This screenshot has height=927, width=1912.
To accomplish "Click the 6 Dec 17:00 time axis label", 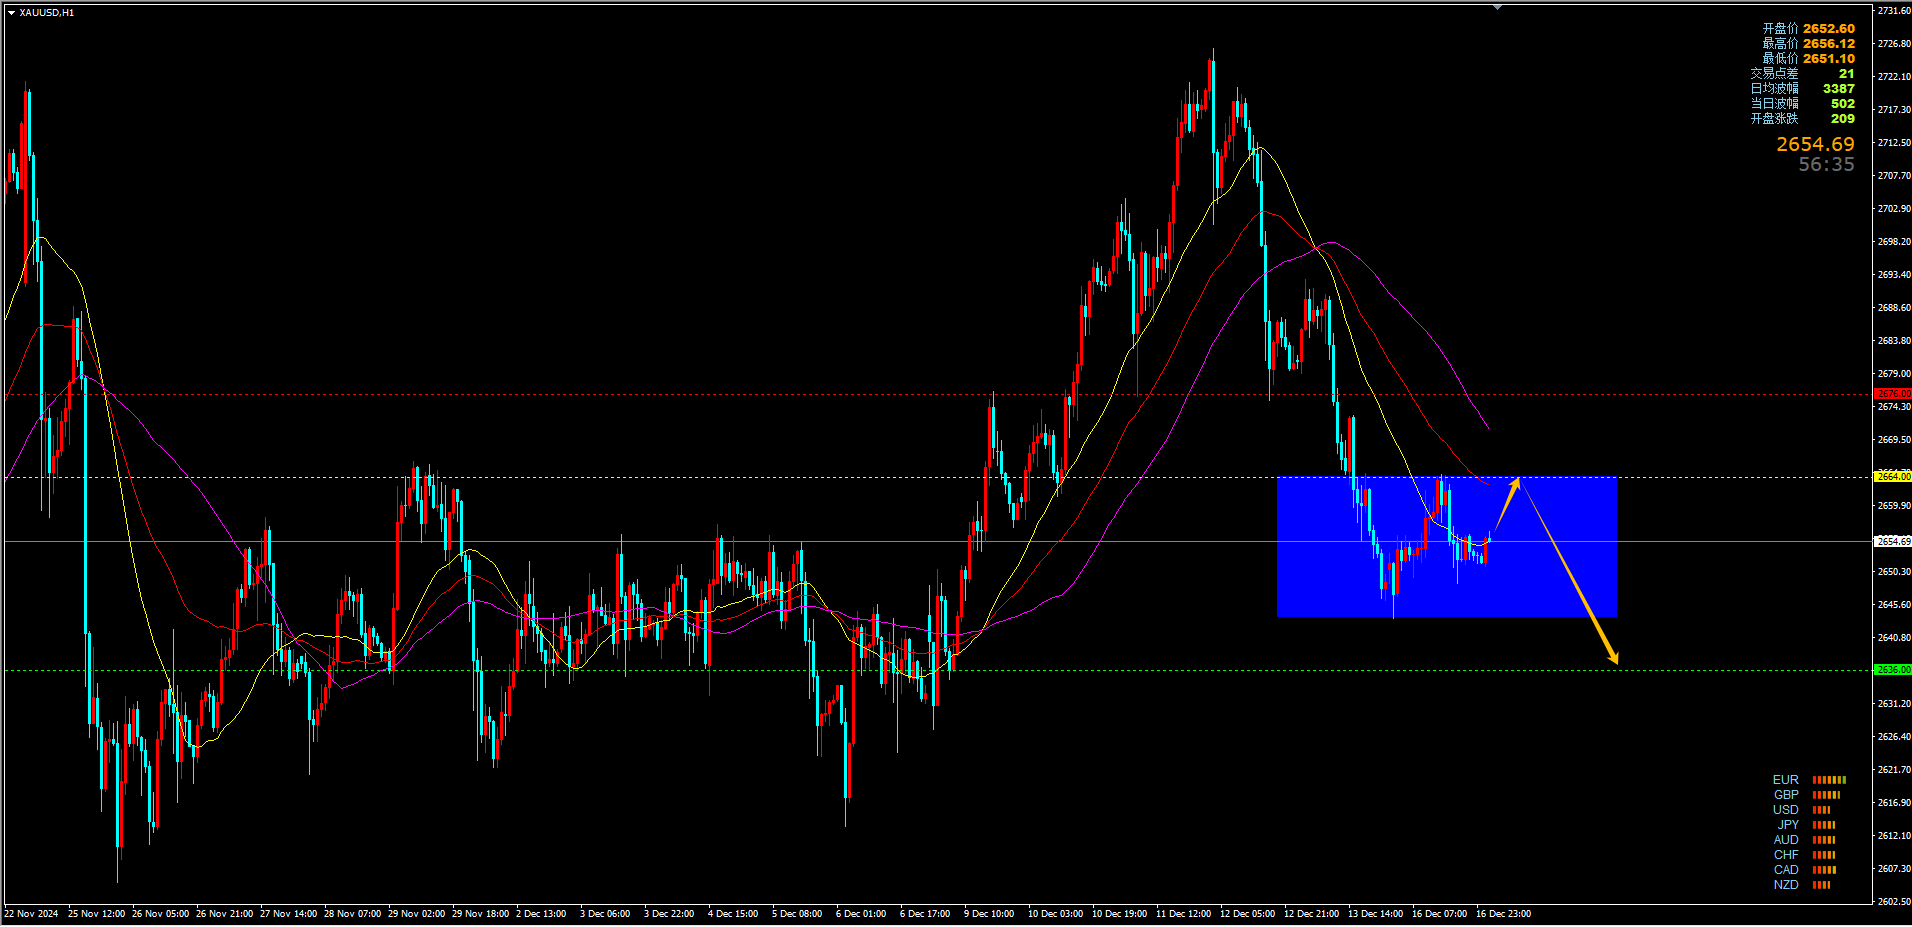I will point(925,914).
